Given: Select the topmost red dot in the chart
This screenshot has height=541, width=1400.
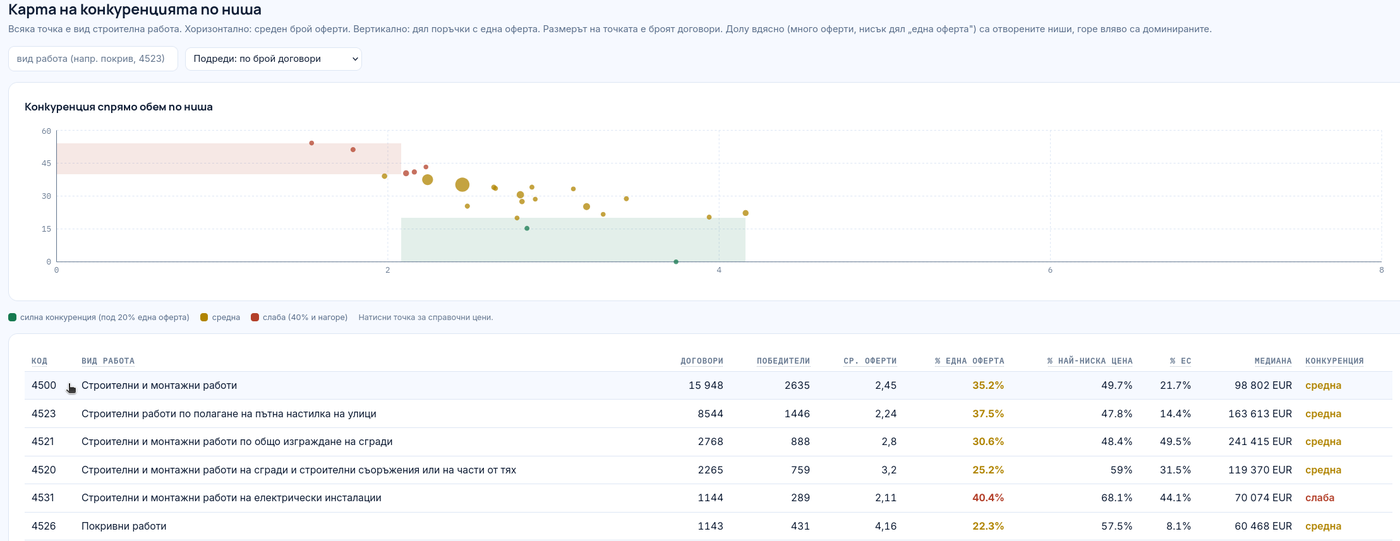Looking at the screenshot, I should pyautogui.click(x=312, y=143).
